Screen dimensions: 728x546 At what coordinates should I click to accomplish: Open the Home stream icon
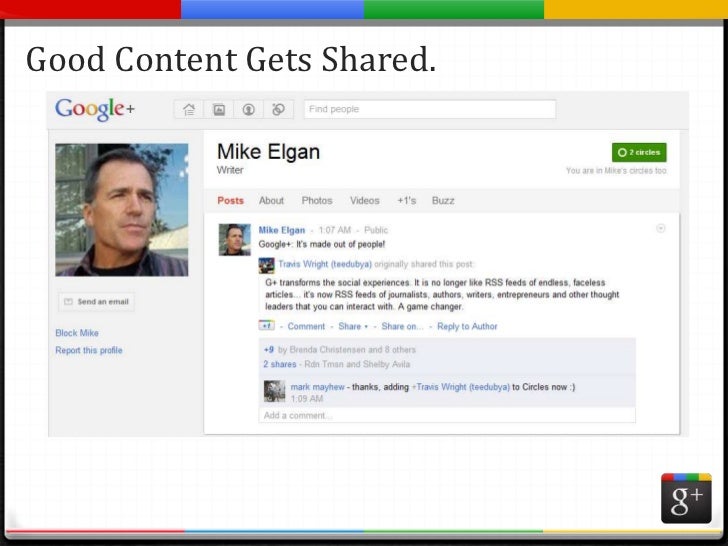click(188, 110)
